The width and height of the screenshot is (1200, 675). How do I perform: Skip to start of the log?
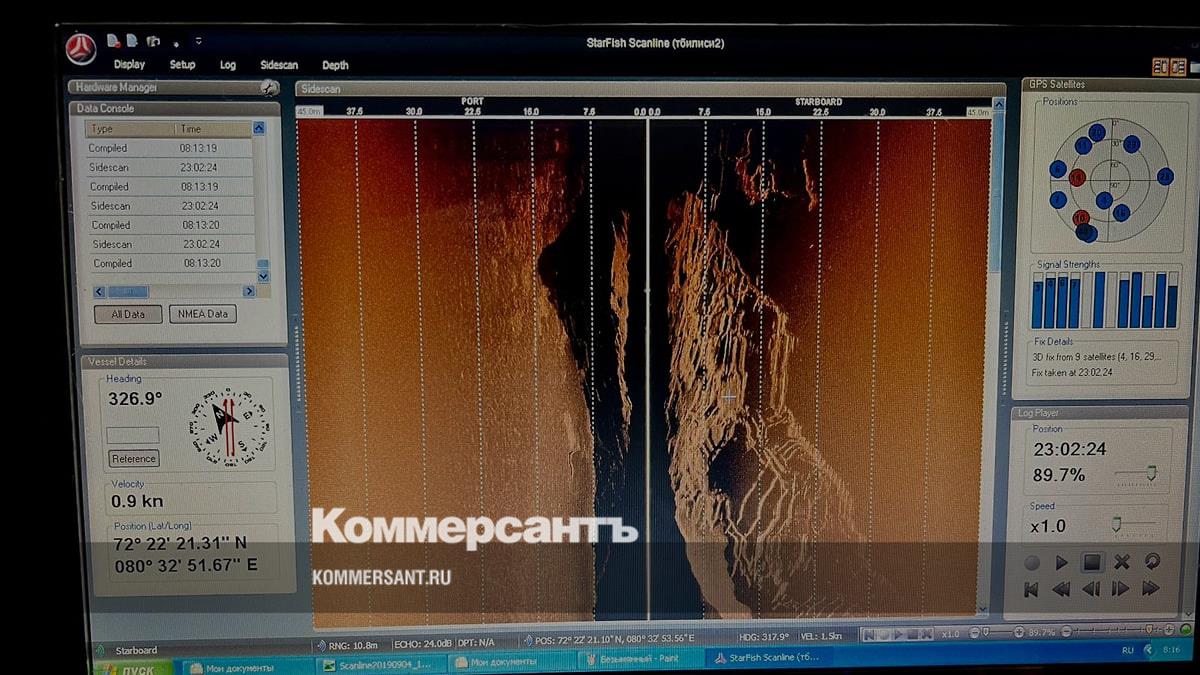point(1031,589)
